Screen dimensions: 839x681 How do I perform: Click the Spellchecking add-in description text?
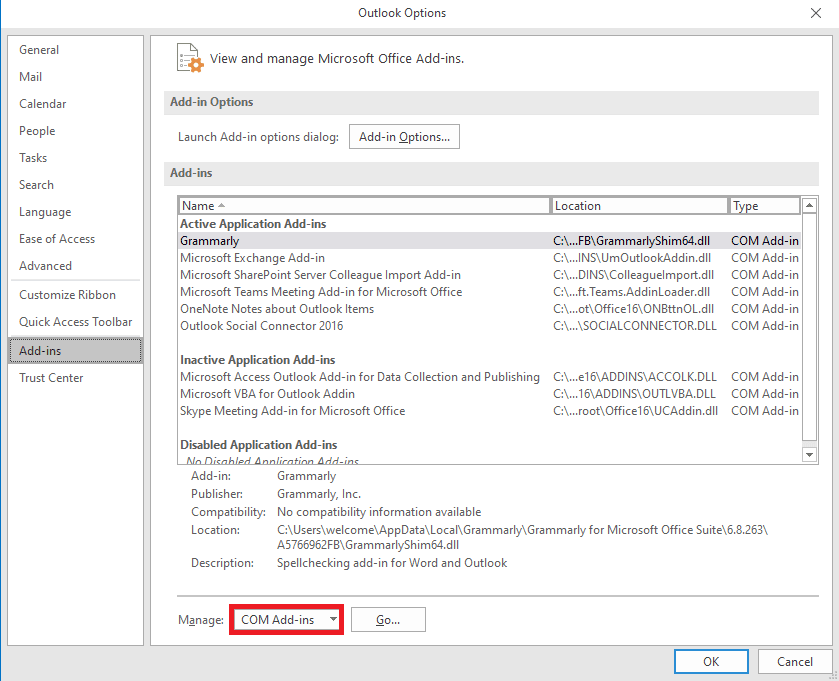pos(392,563)
